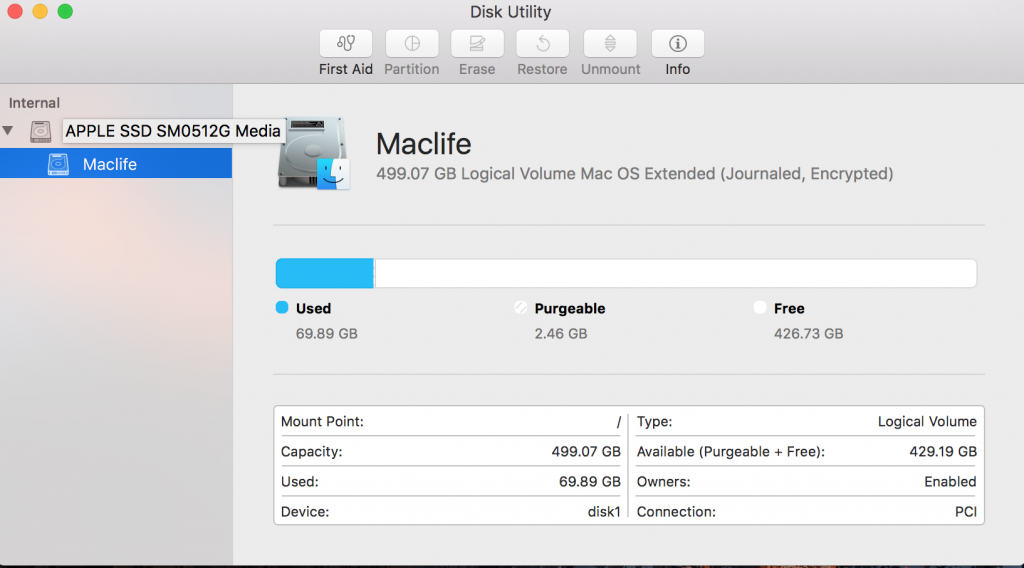Click the blue Used legend dot

point(282,308)
